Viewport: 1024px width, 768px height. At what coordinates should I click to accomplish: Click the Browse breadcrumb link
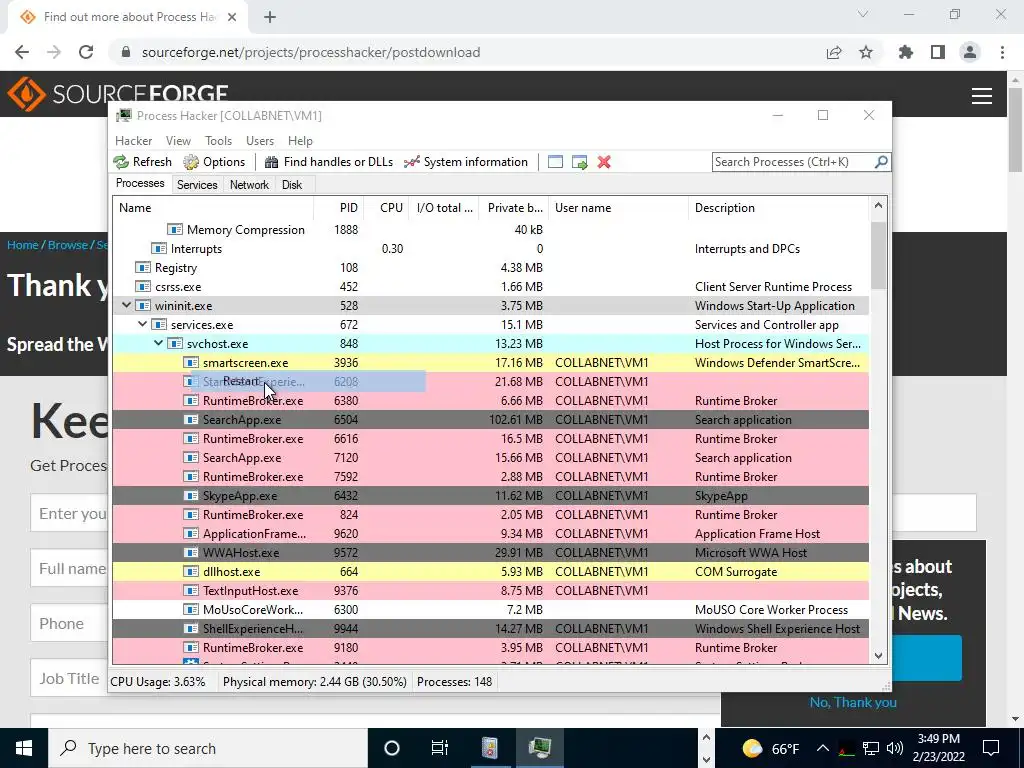[68, 245]
